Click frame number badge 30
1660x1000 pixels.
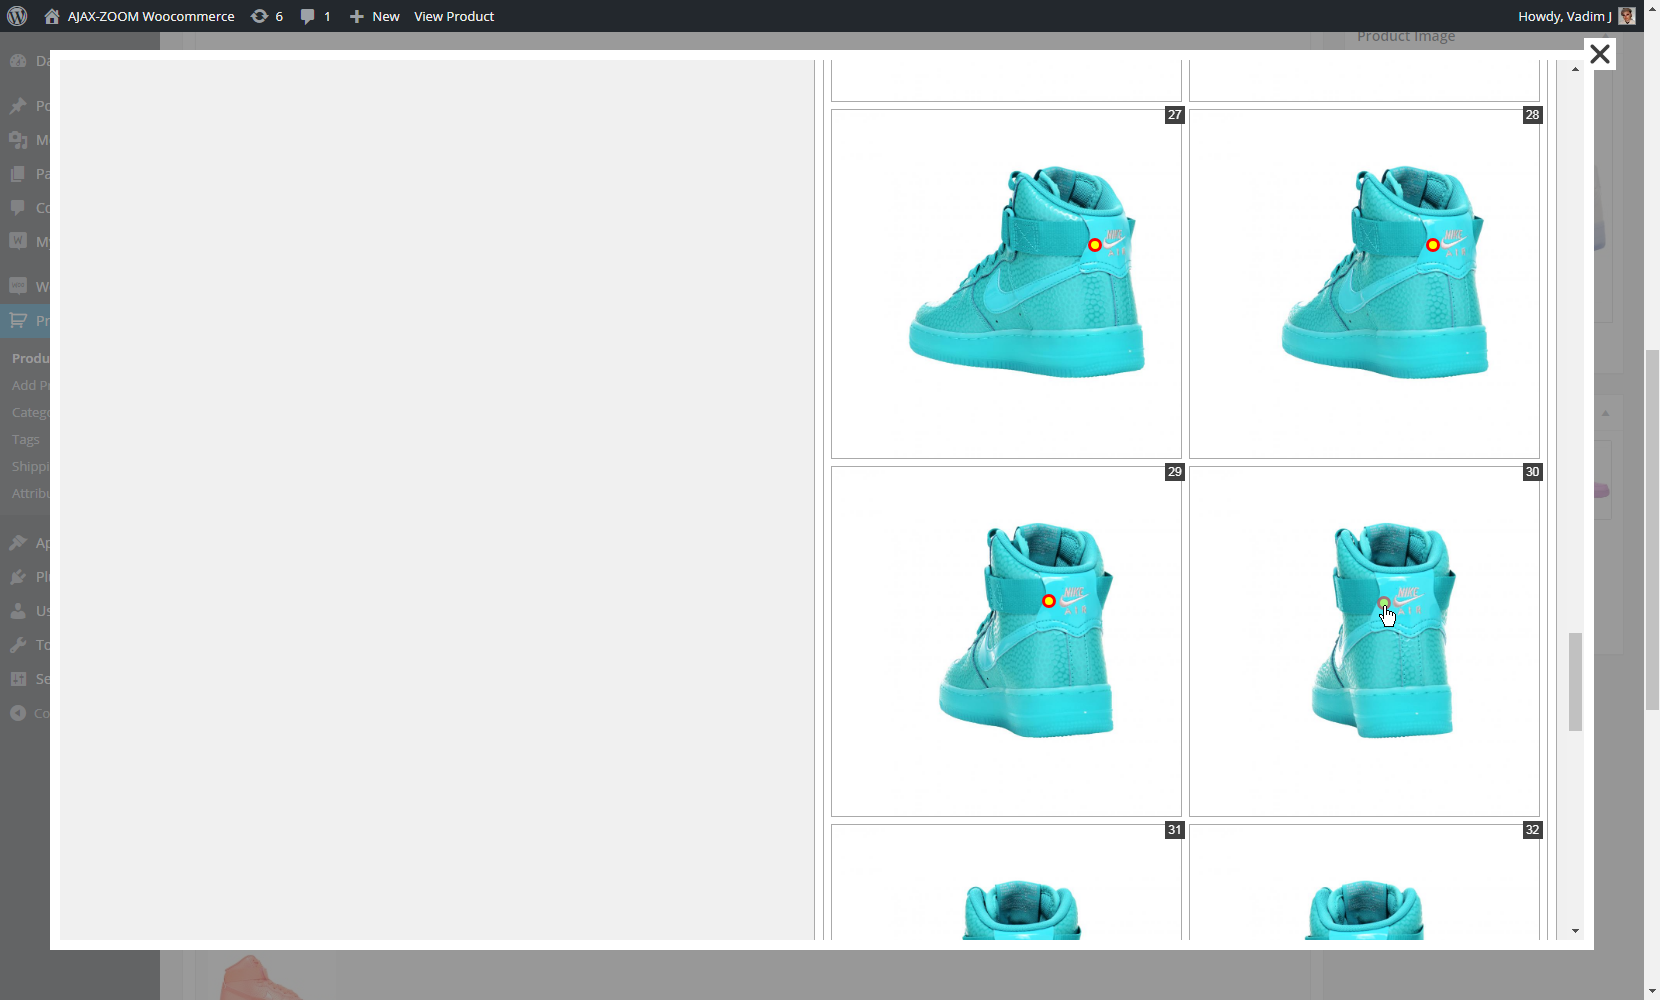click(x=1532, y=472)
